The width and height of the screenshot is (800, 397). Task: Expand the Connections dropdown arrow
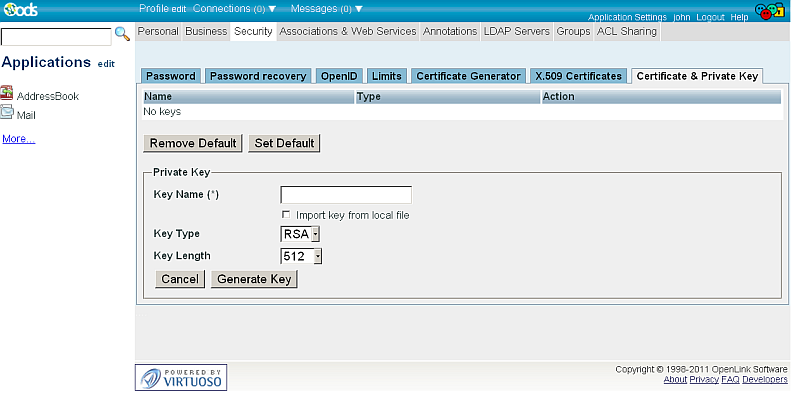click(x=272, y=9)
